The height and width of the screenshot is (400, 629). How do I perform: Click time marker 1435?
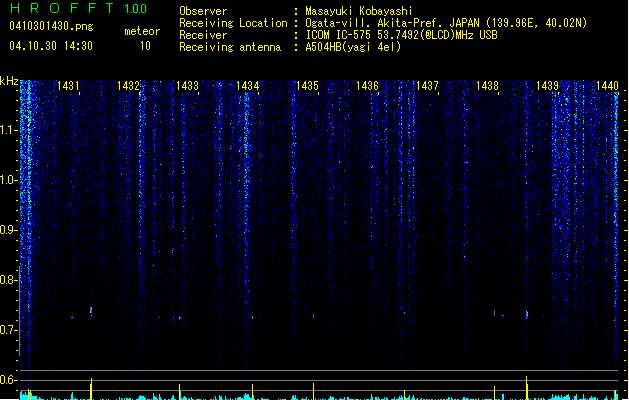pos(307,85)
